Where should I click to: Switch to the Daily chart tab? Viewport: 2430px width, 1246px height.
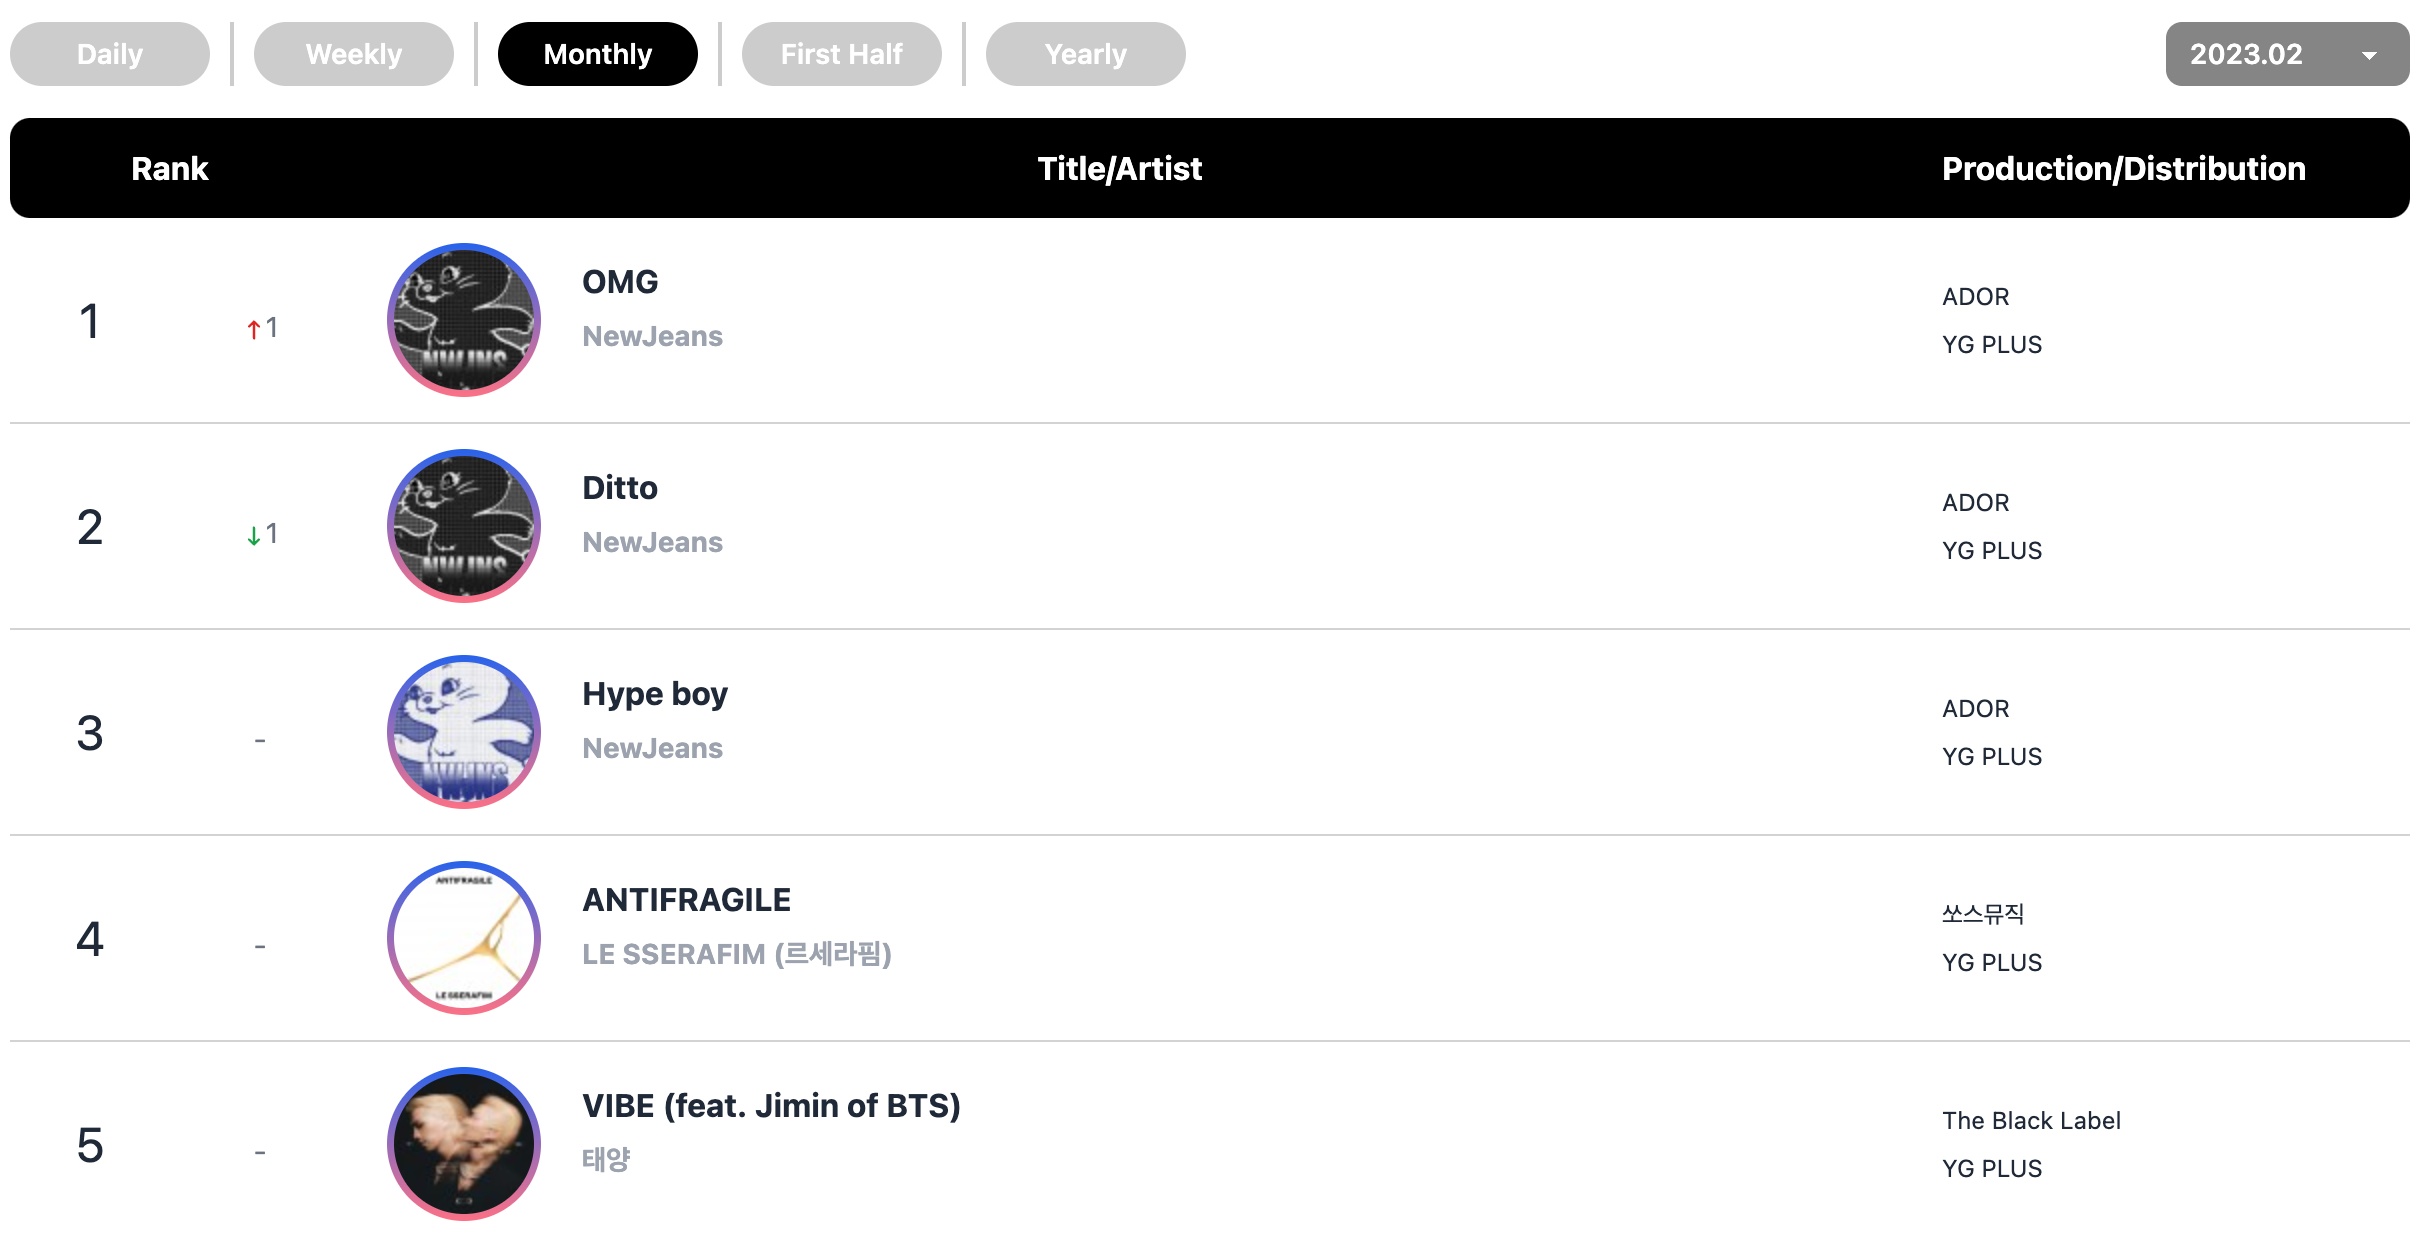click(x=110, y=54)
